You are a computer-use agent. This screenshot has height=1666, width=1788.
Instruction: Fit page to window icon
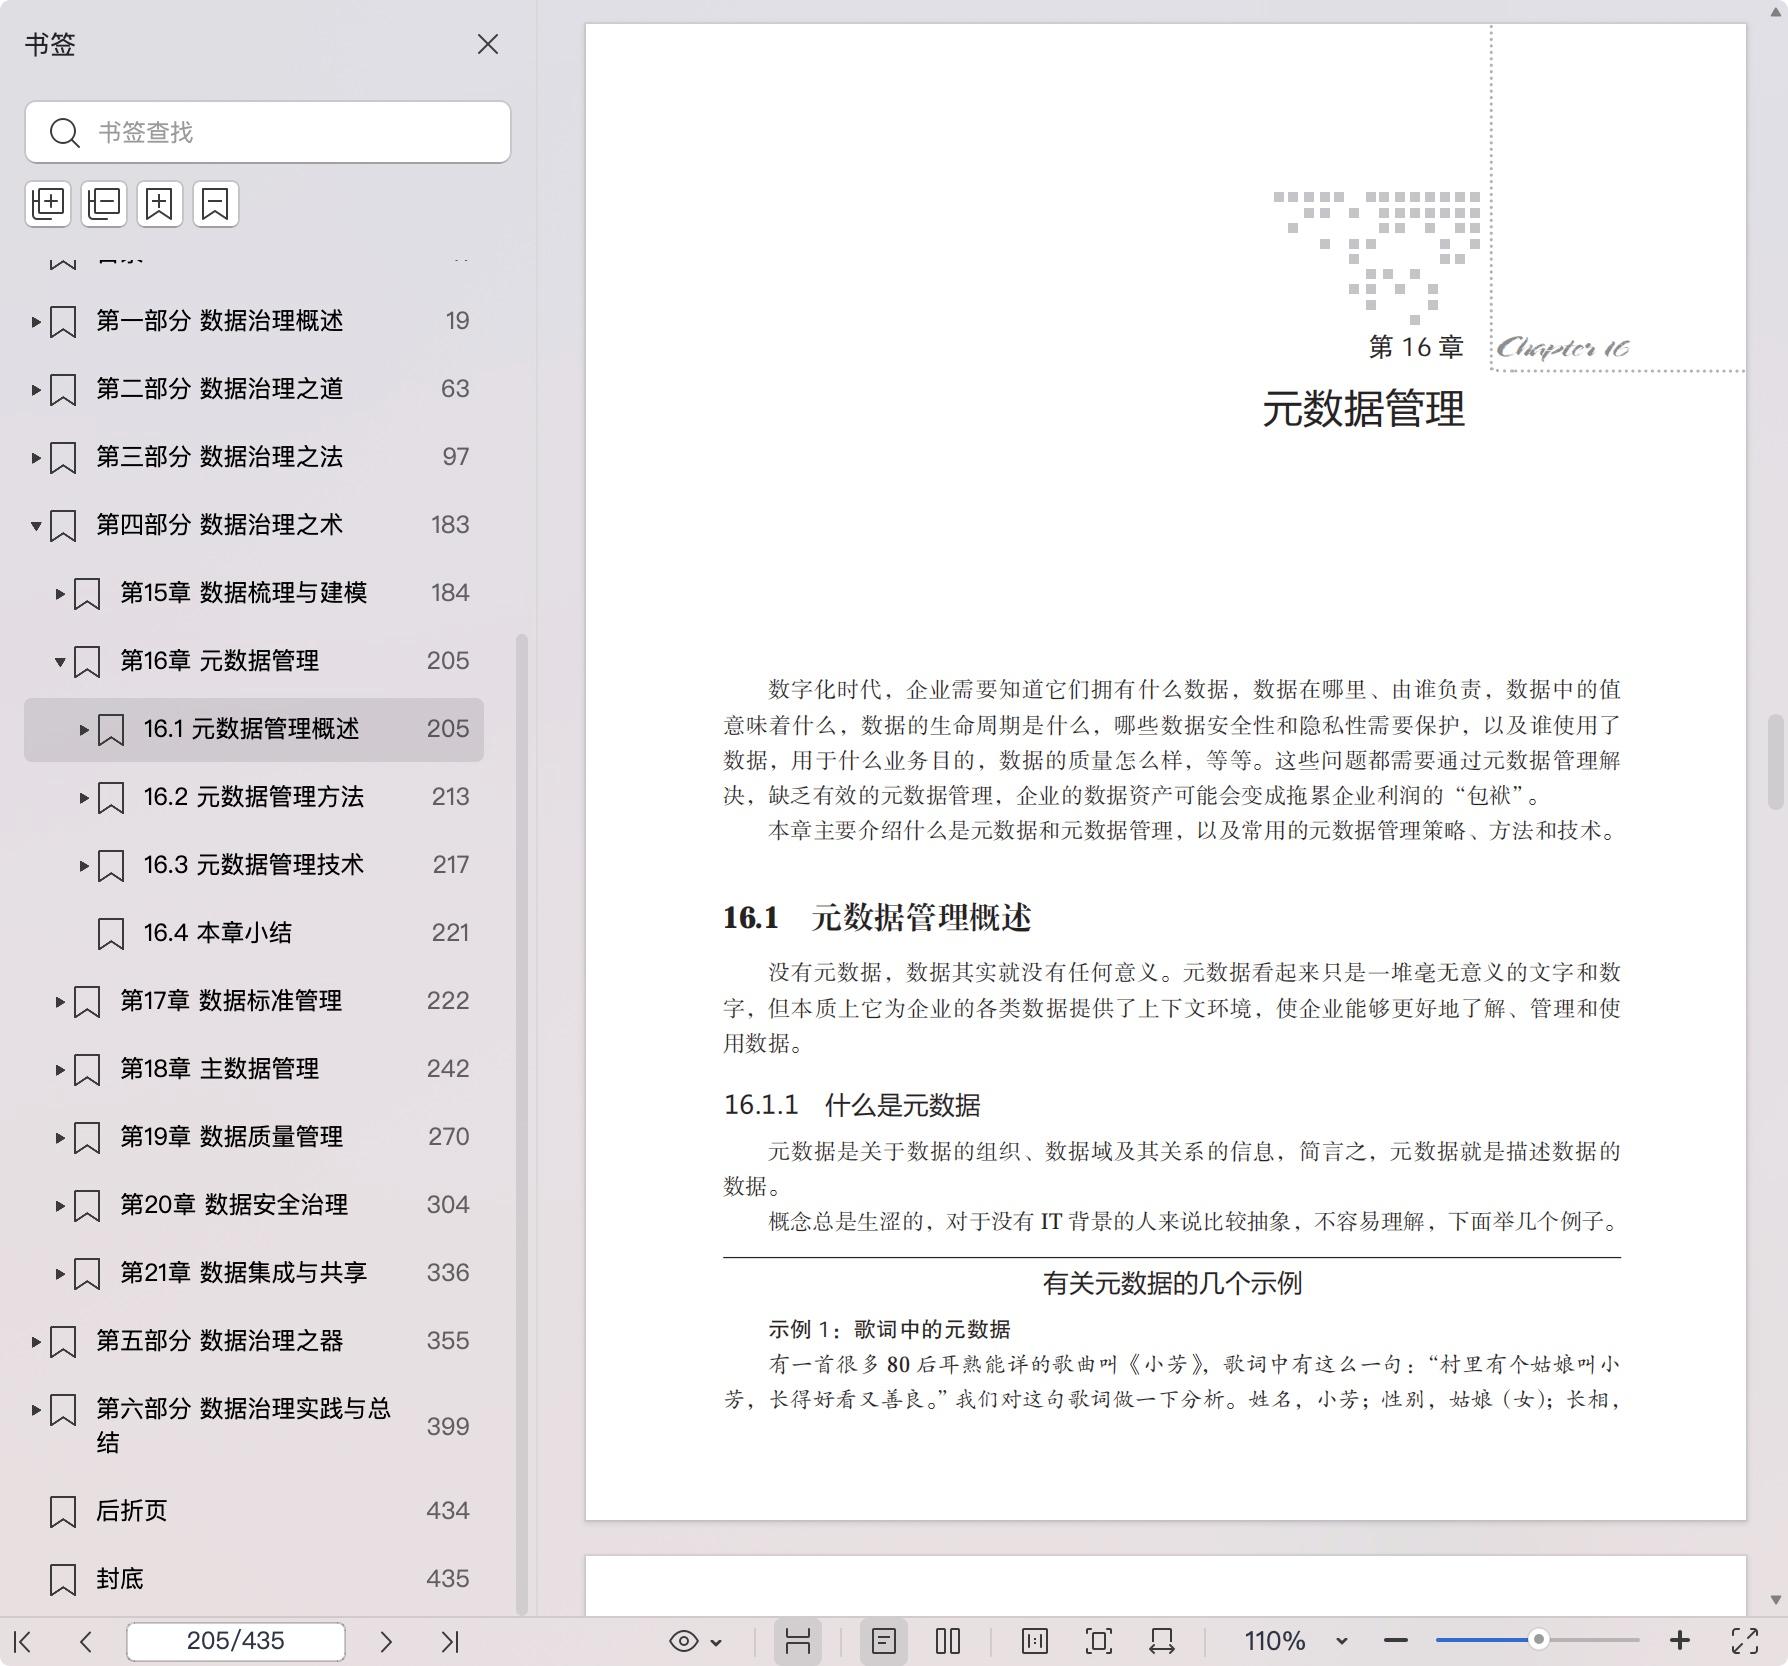tap(1099, 1641)
